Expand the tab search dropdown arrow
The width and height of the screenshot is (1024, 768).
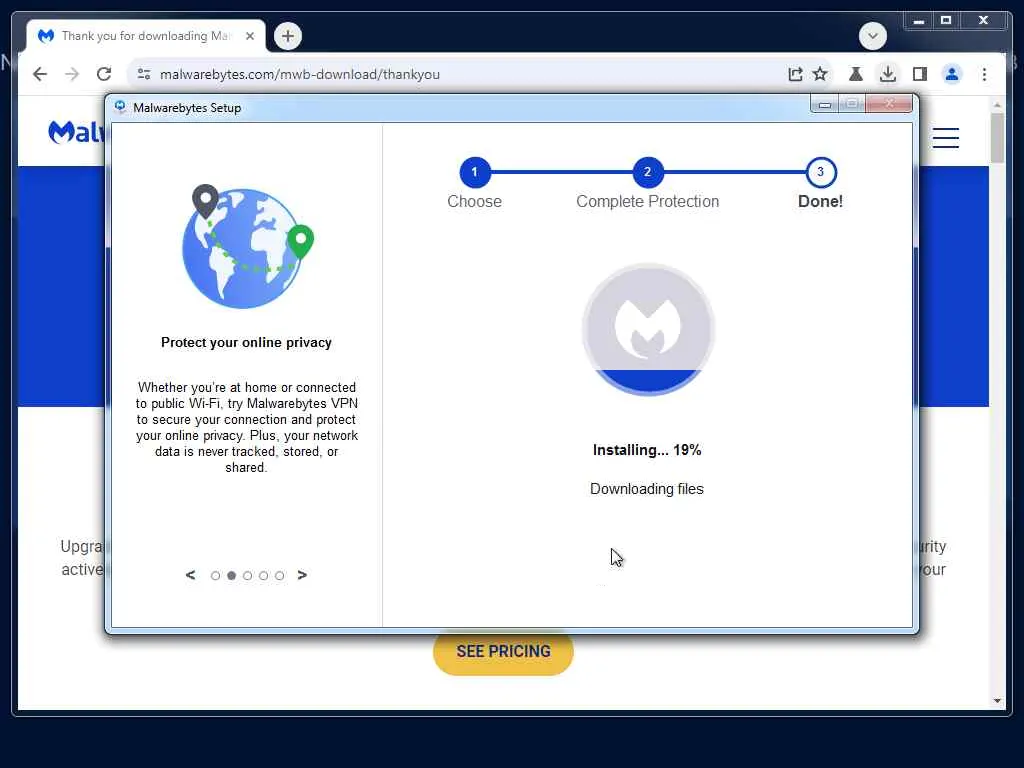(x=872, y=36)
